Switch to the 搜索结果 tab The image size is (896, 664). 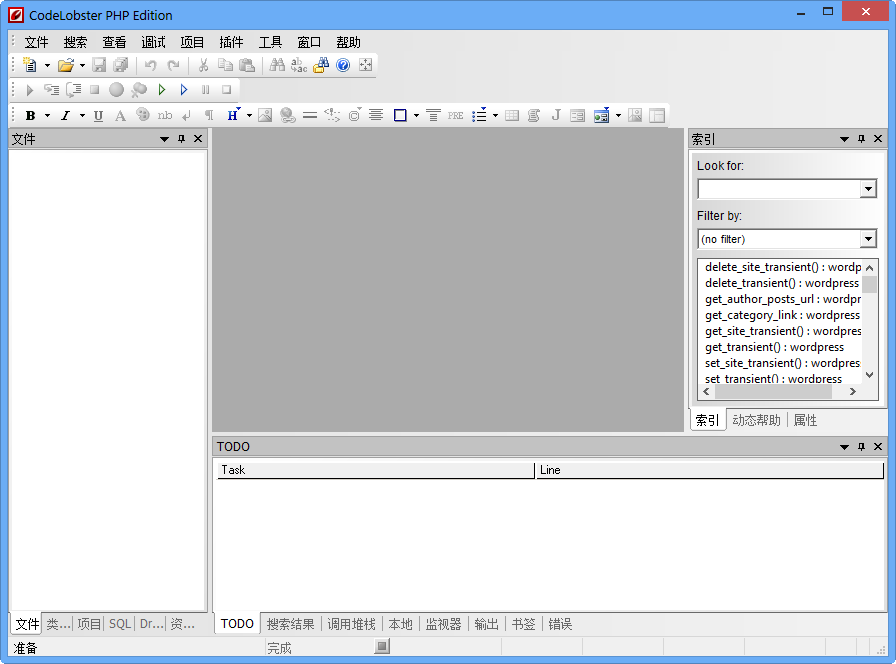(x=290, y=624)
